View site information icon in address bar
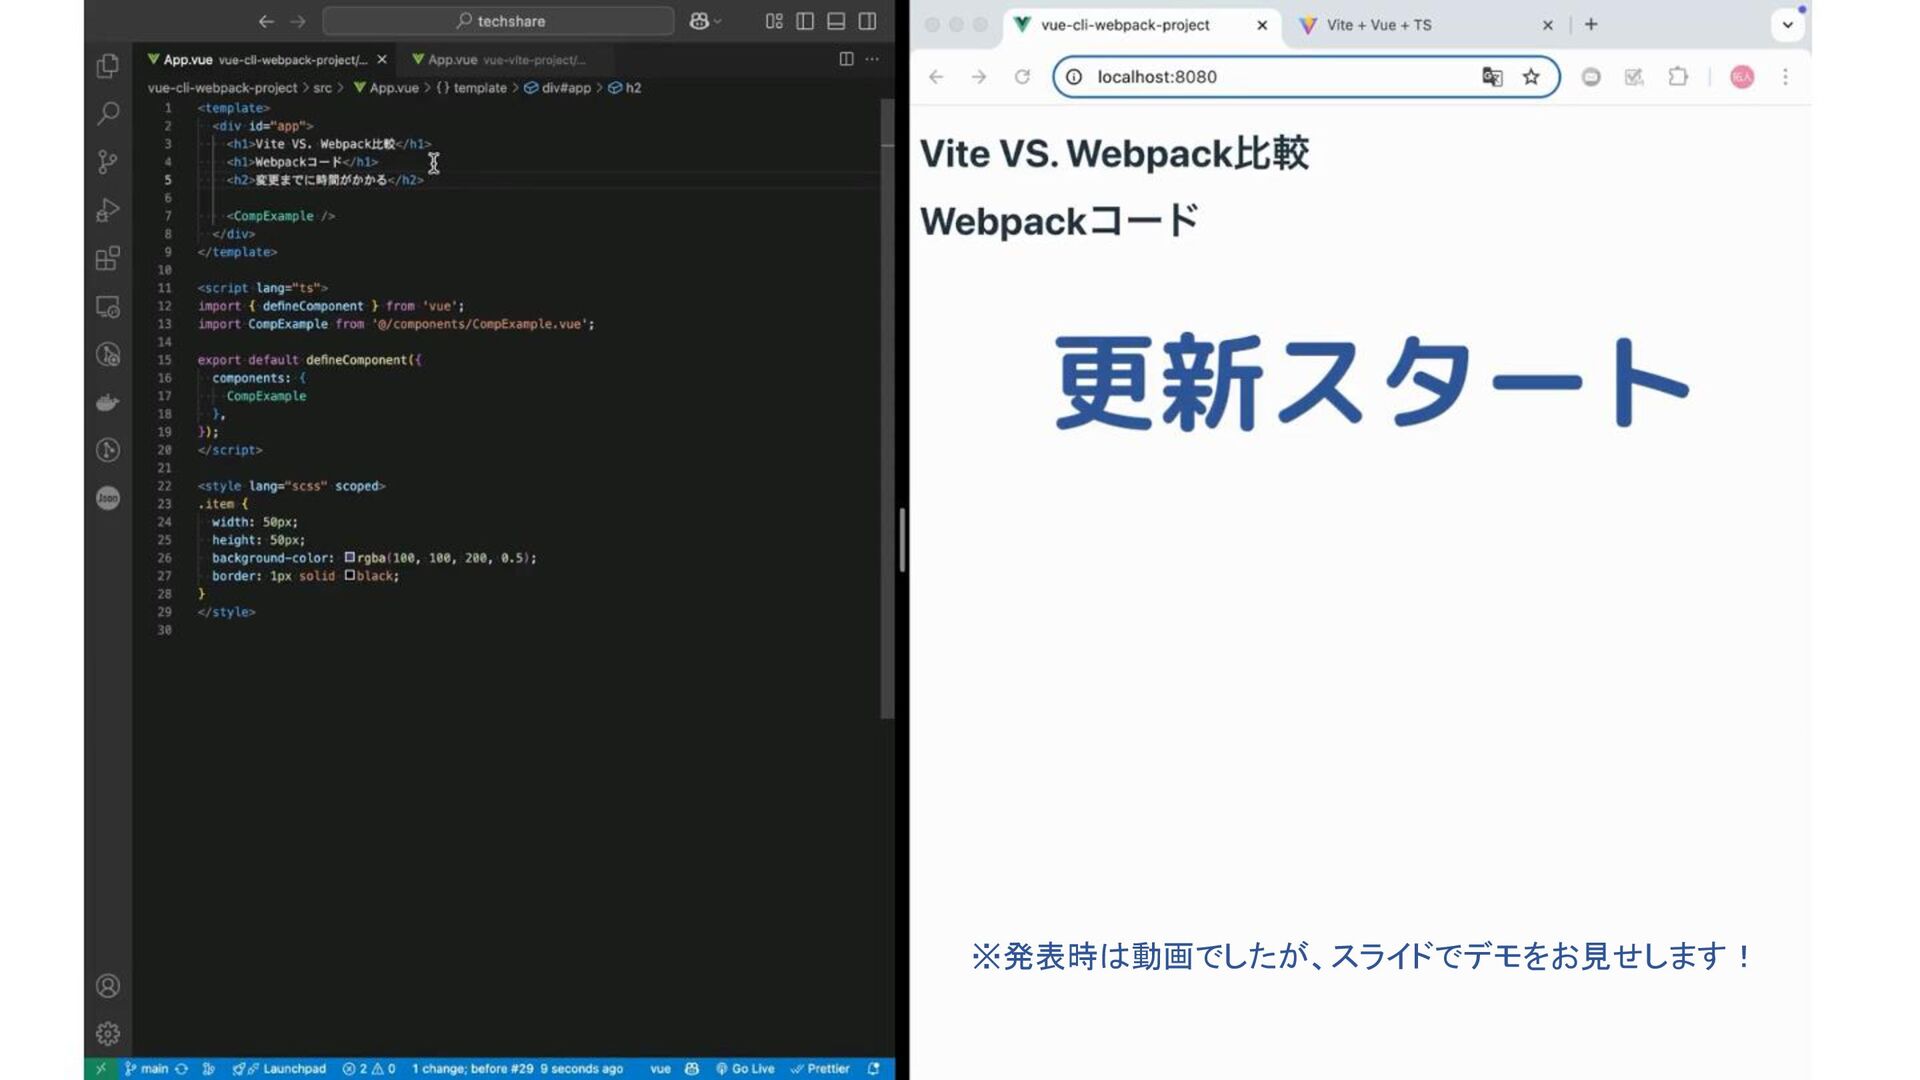The width and height of the screenshot is (1920, 1080). click(x=1073, y=77)
